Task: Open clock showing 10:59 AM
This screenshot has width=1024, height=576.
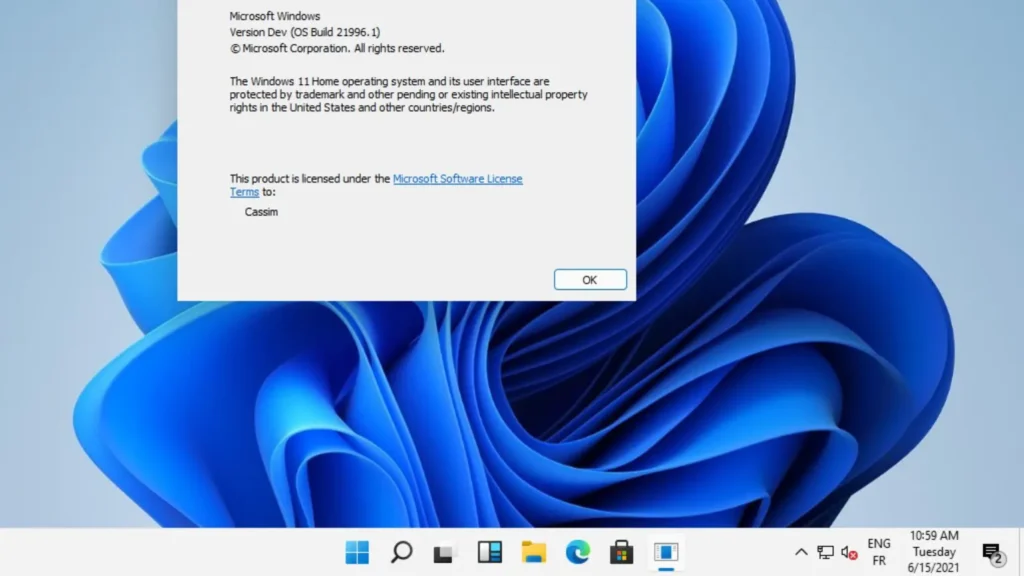Action: point(935,536)
